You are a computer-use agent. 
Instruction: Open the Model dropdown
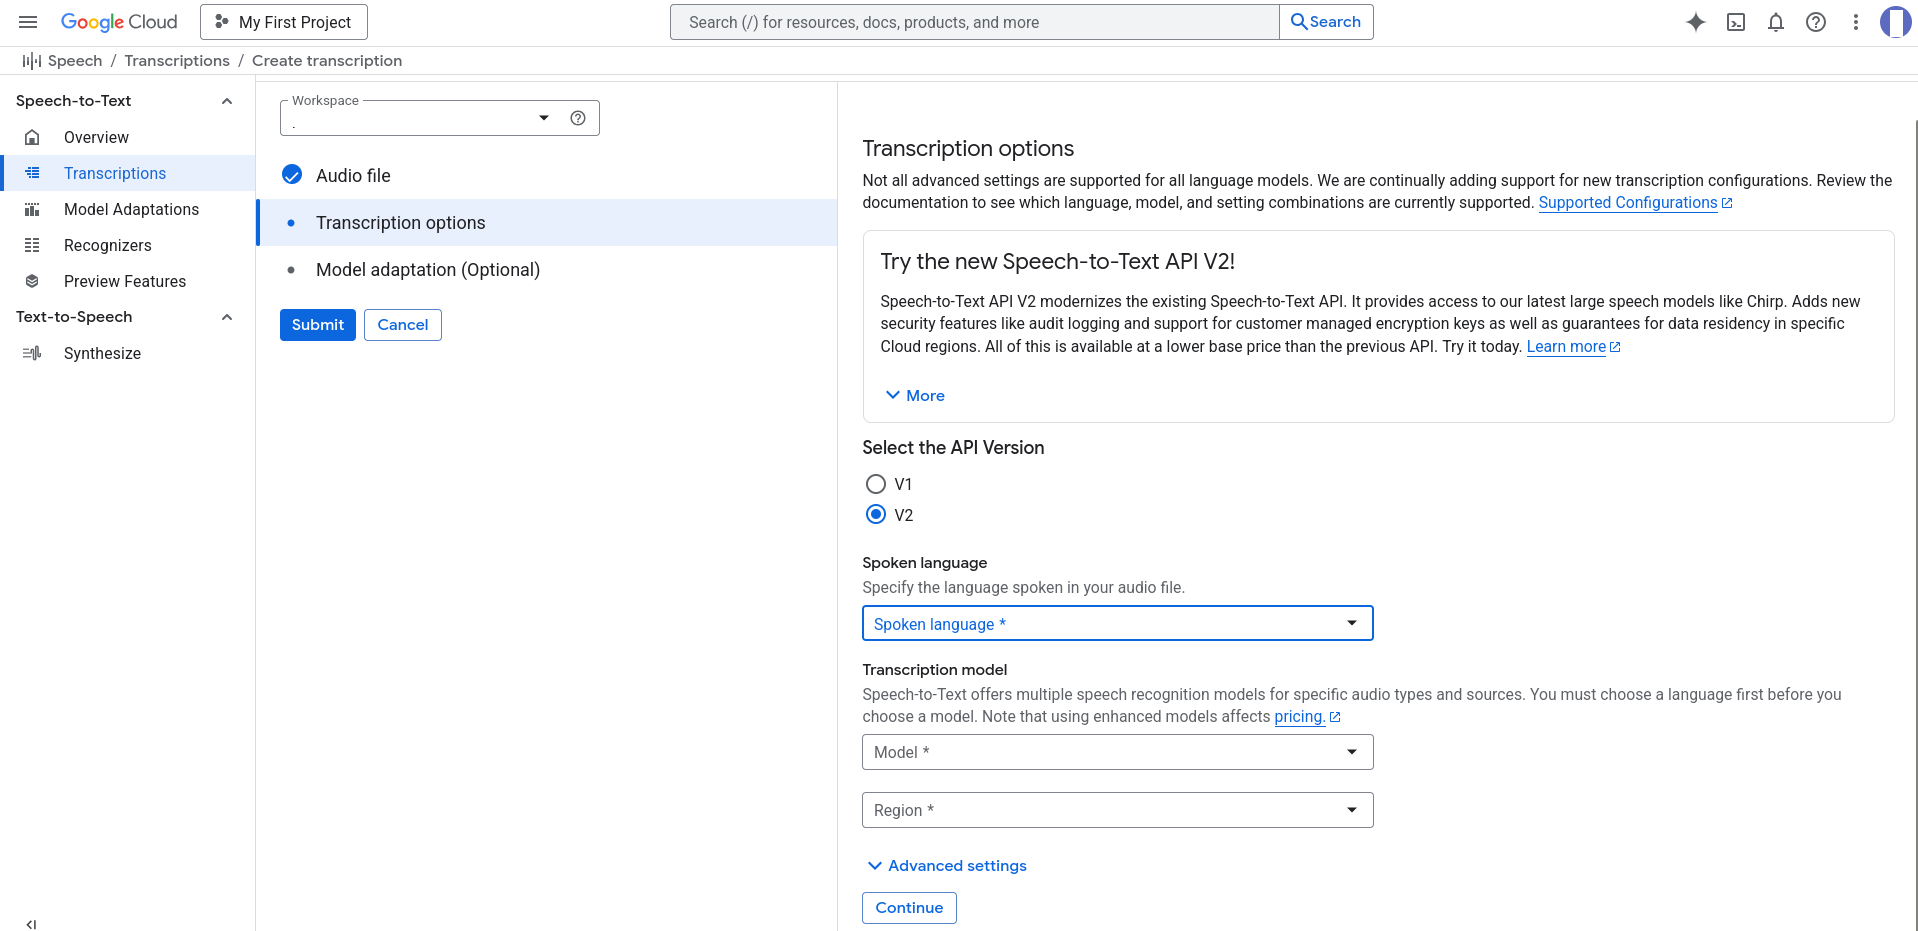pos(1117,752)
